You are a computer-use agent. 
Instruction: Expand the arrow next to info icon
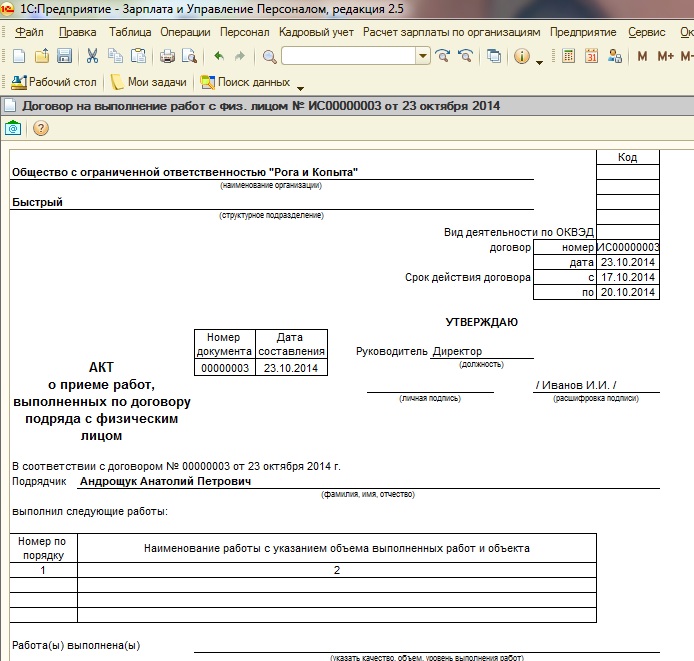coord(540,60)
